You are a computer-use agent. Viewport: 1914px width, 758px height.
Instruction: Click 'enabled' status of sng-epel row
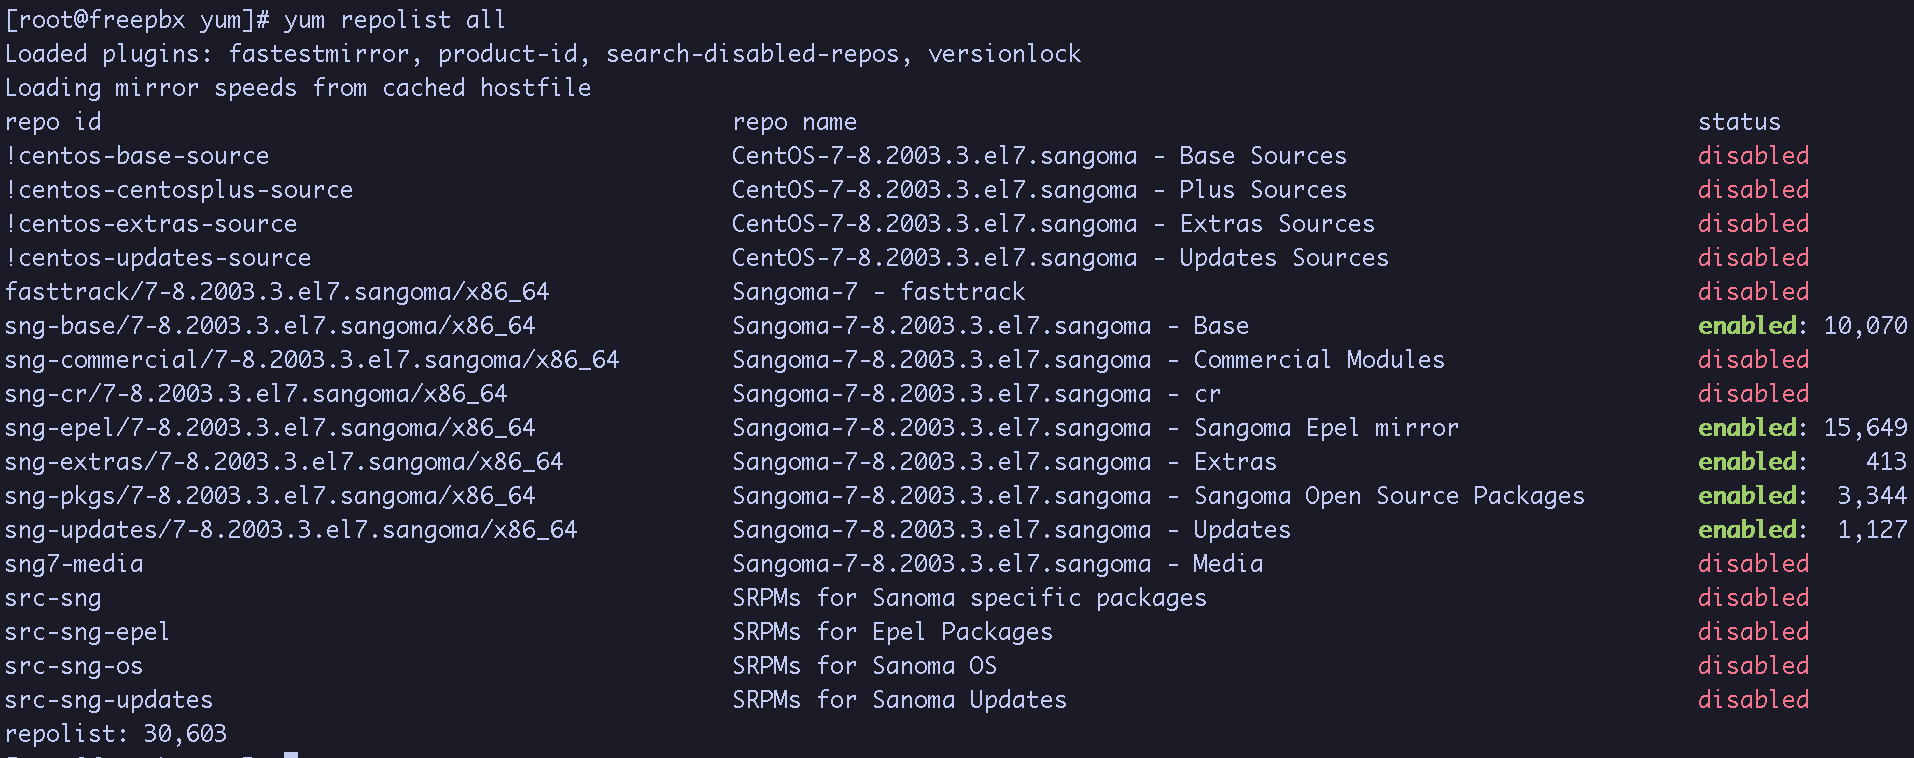[x=1747, y=428]
